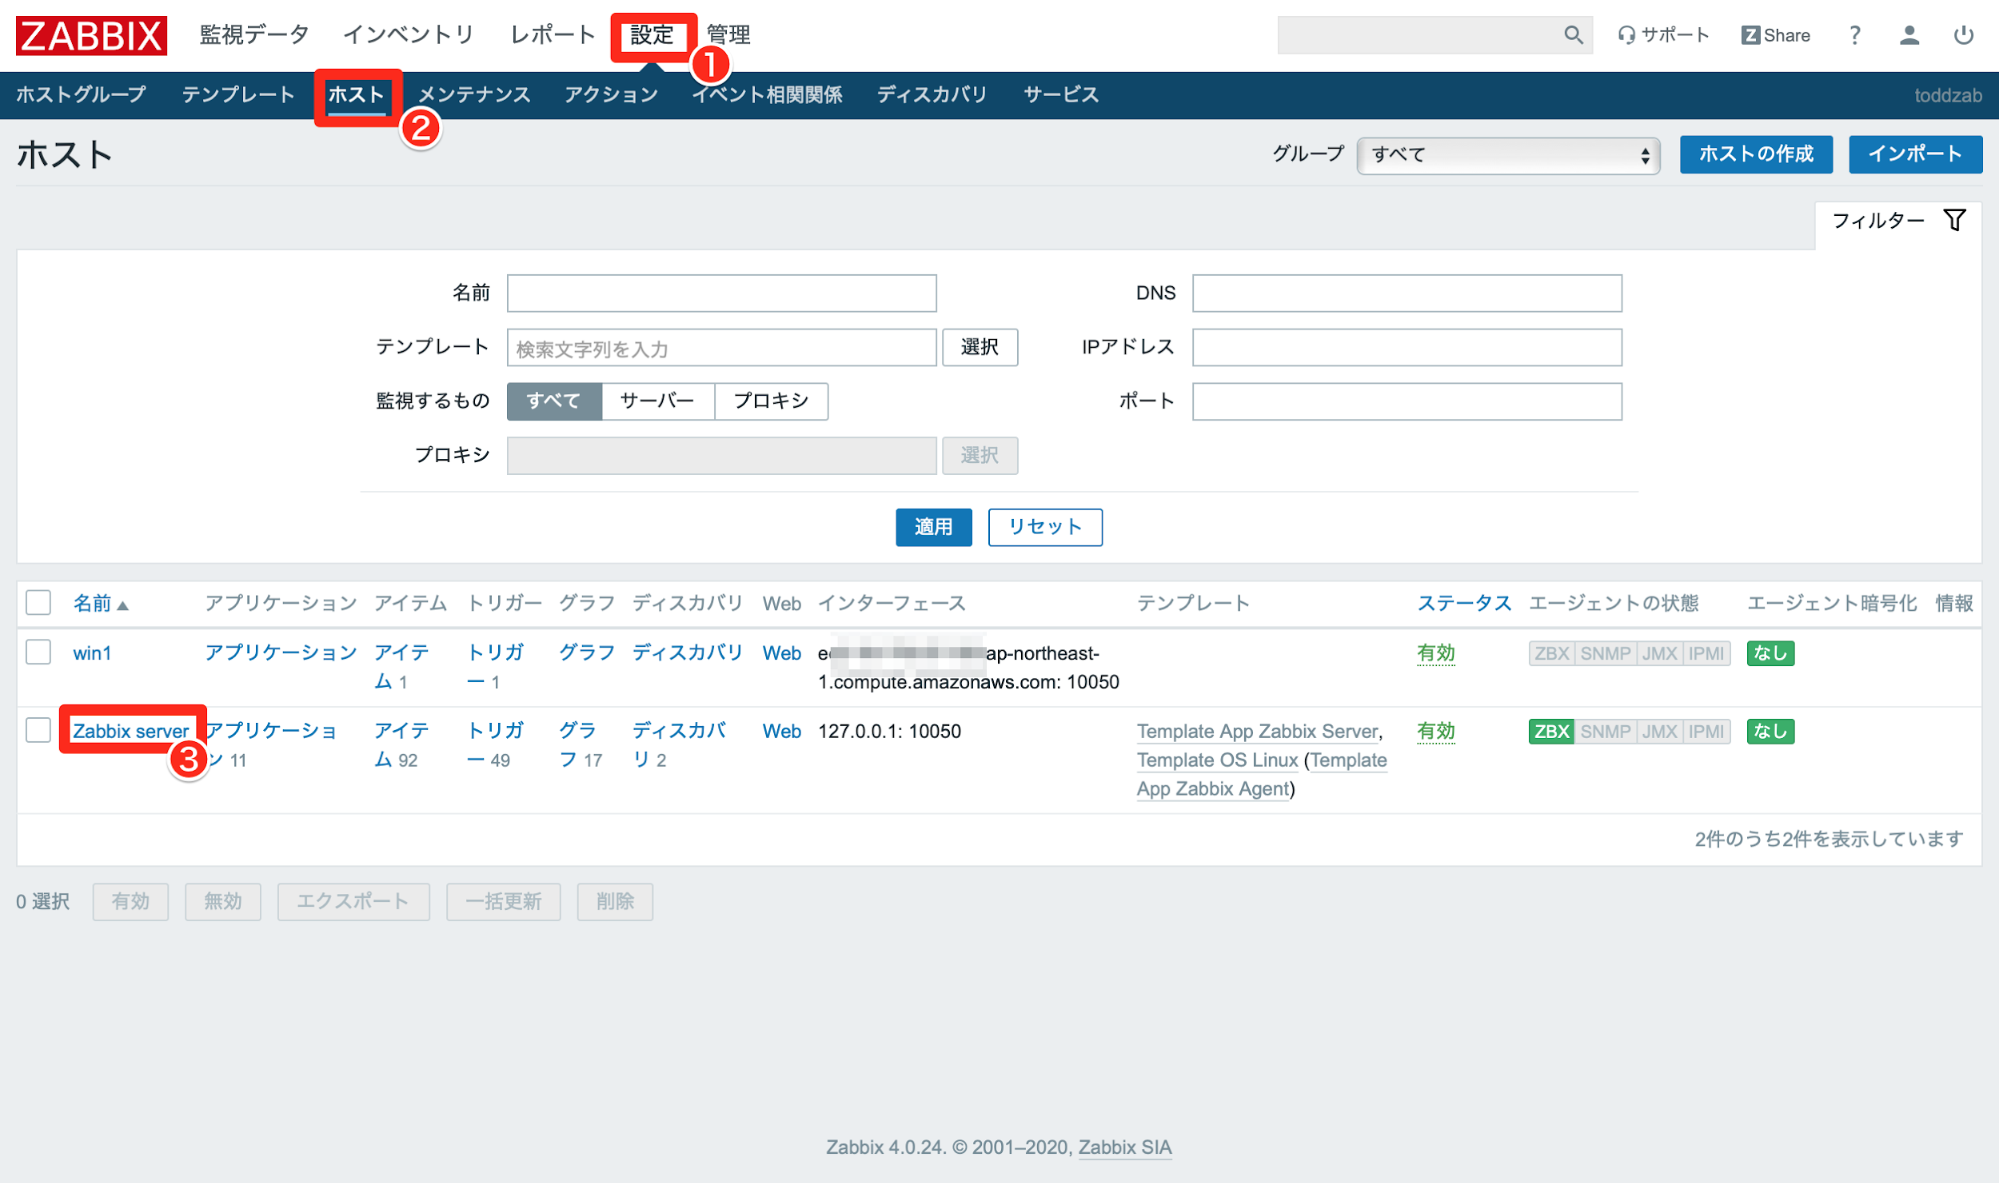Open Template OS Linux link
Image resolution: width=1999 pixels, height=1183 pixels.
pyautogui.click(x=1217, y=760)
